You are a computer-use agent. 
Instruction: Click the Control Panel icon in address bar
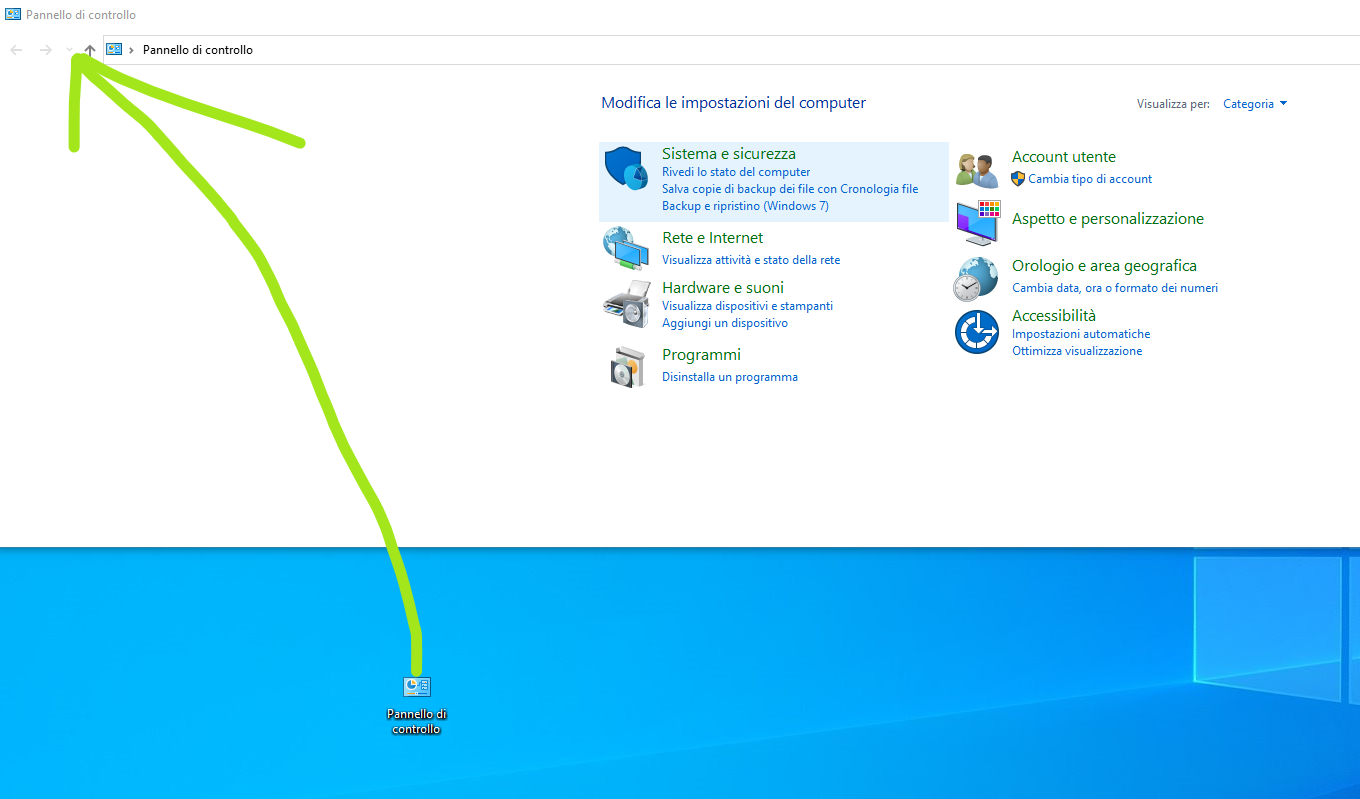[114, 49]
